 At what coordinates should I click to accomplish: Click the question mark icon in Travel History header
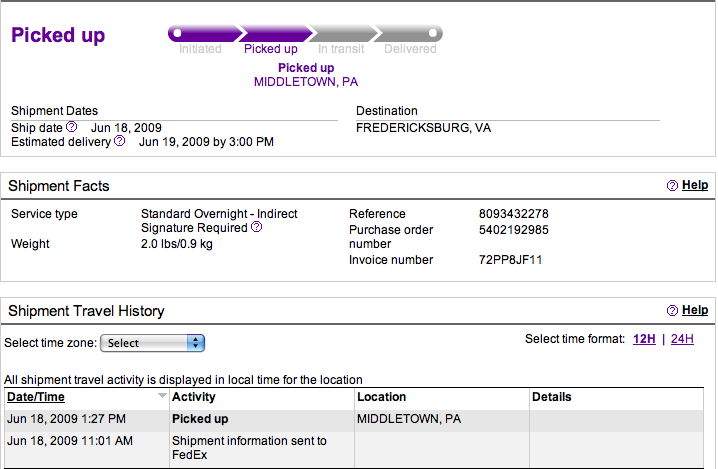pyautogui.click(x=672, y=311)
